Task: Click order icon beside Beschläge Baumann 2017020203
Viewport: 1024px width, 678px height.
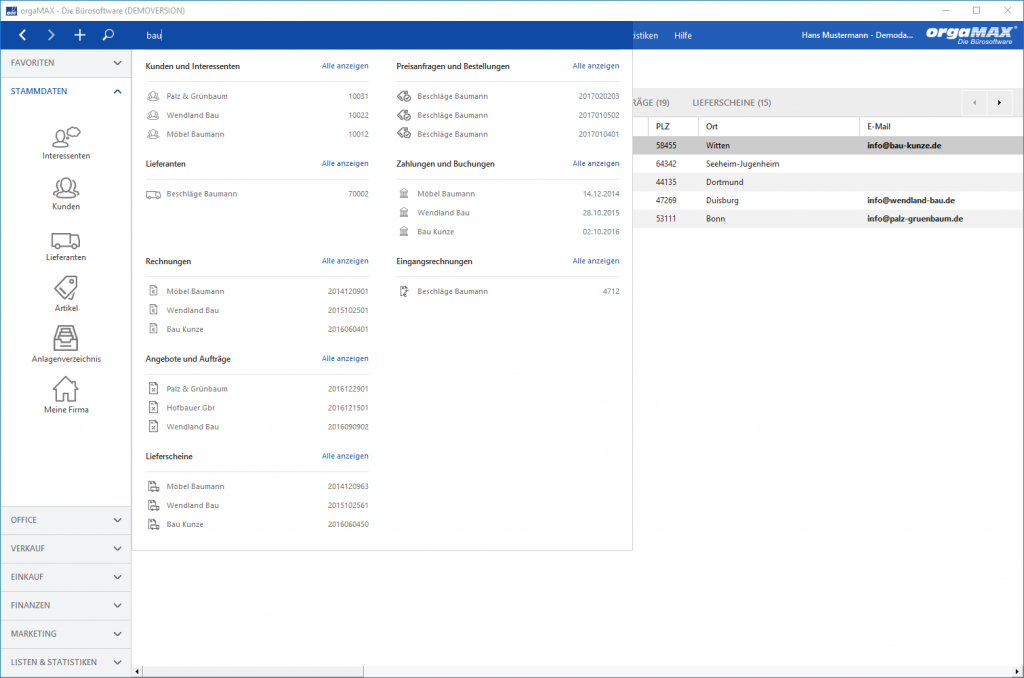Action: 404,96
